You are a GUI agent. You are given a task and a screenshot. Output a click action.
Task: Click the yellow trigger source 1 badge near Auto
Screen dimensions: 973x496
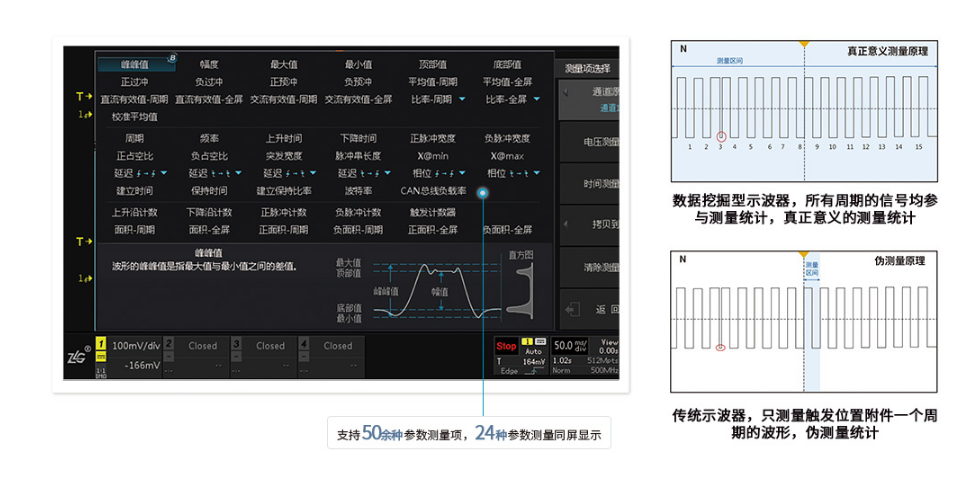point(527,341)
